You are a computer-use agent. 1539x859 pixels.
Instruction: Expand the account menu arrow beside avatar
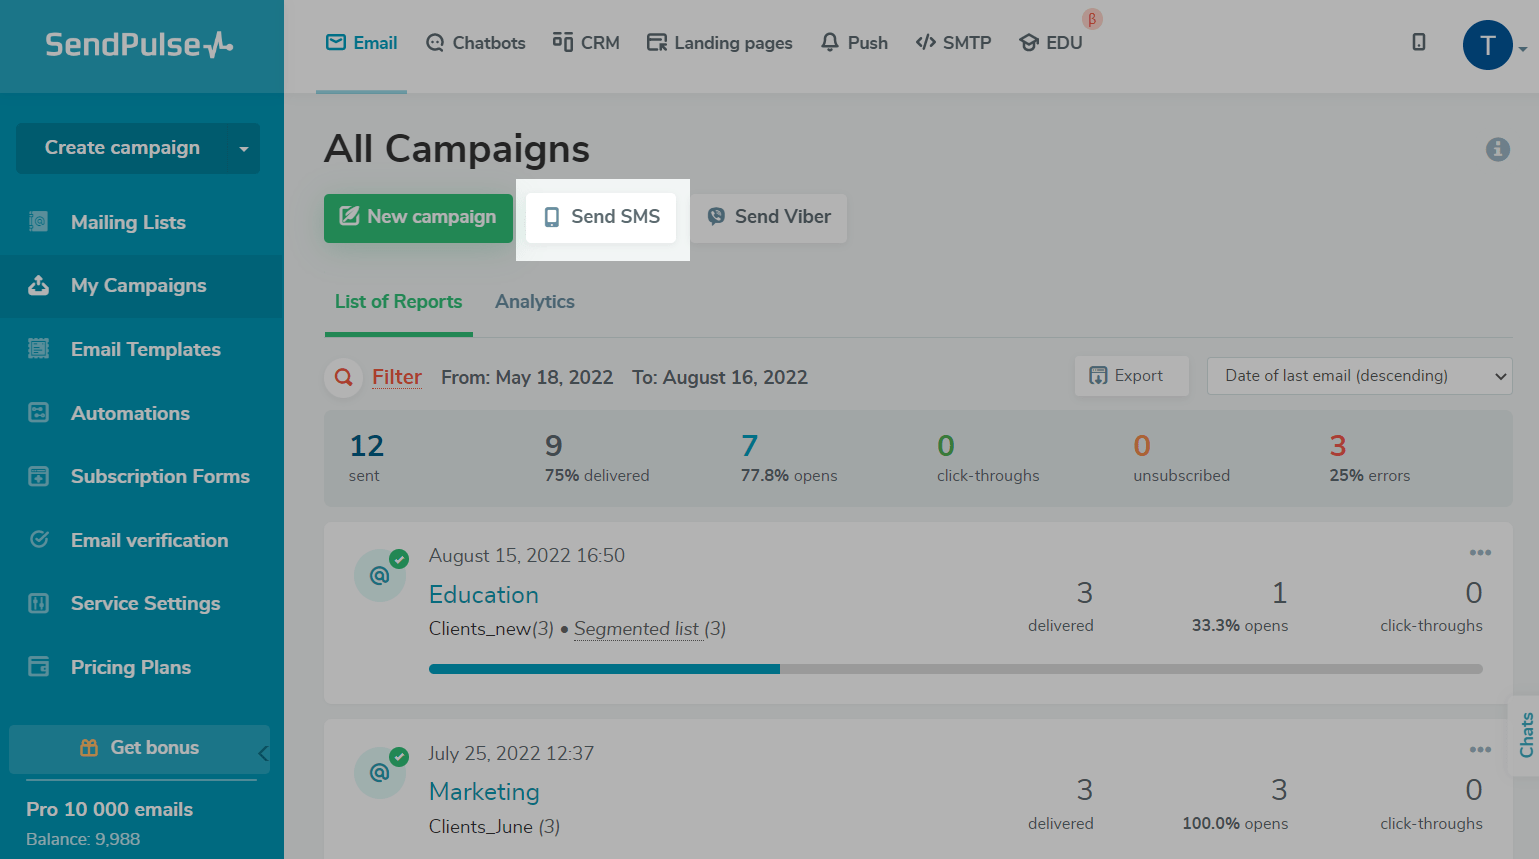pyautogui.click(x=1523, y=49)
